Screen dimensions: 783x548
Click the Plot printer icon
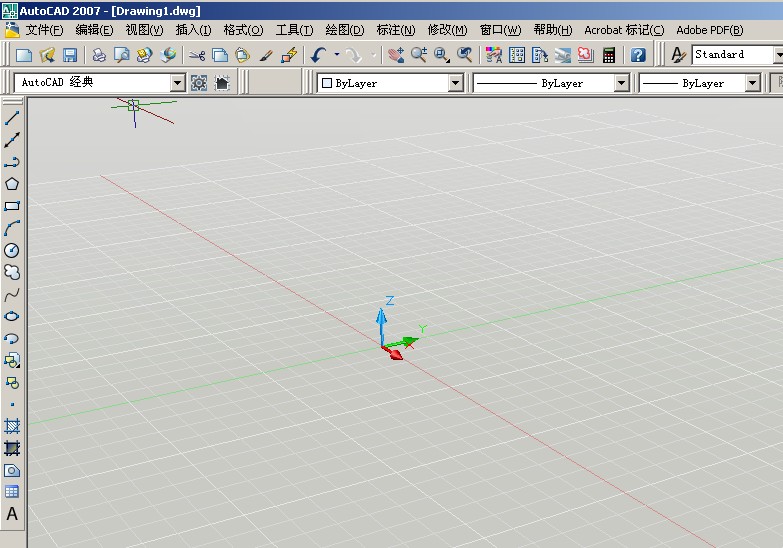click(x=99, y=55)
